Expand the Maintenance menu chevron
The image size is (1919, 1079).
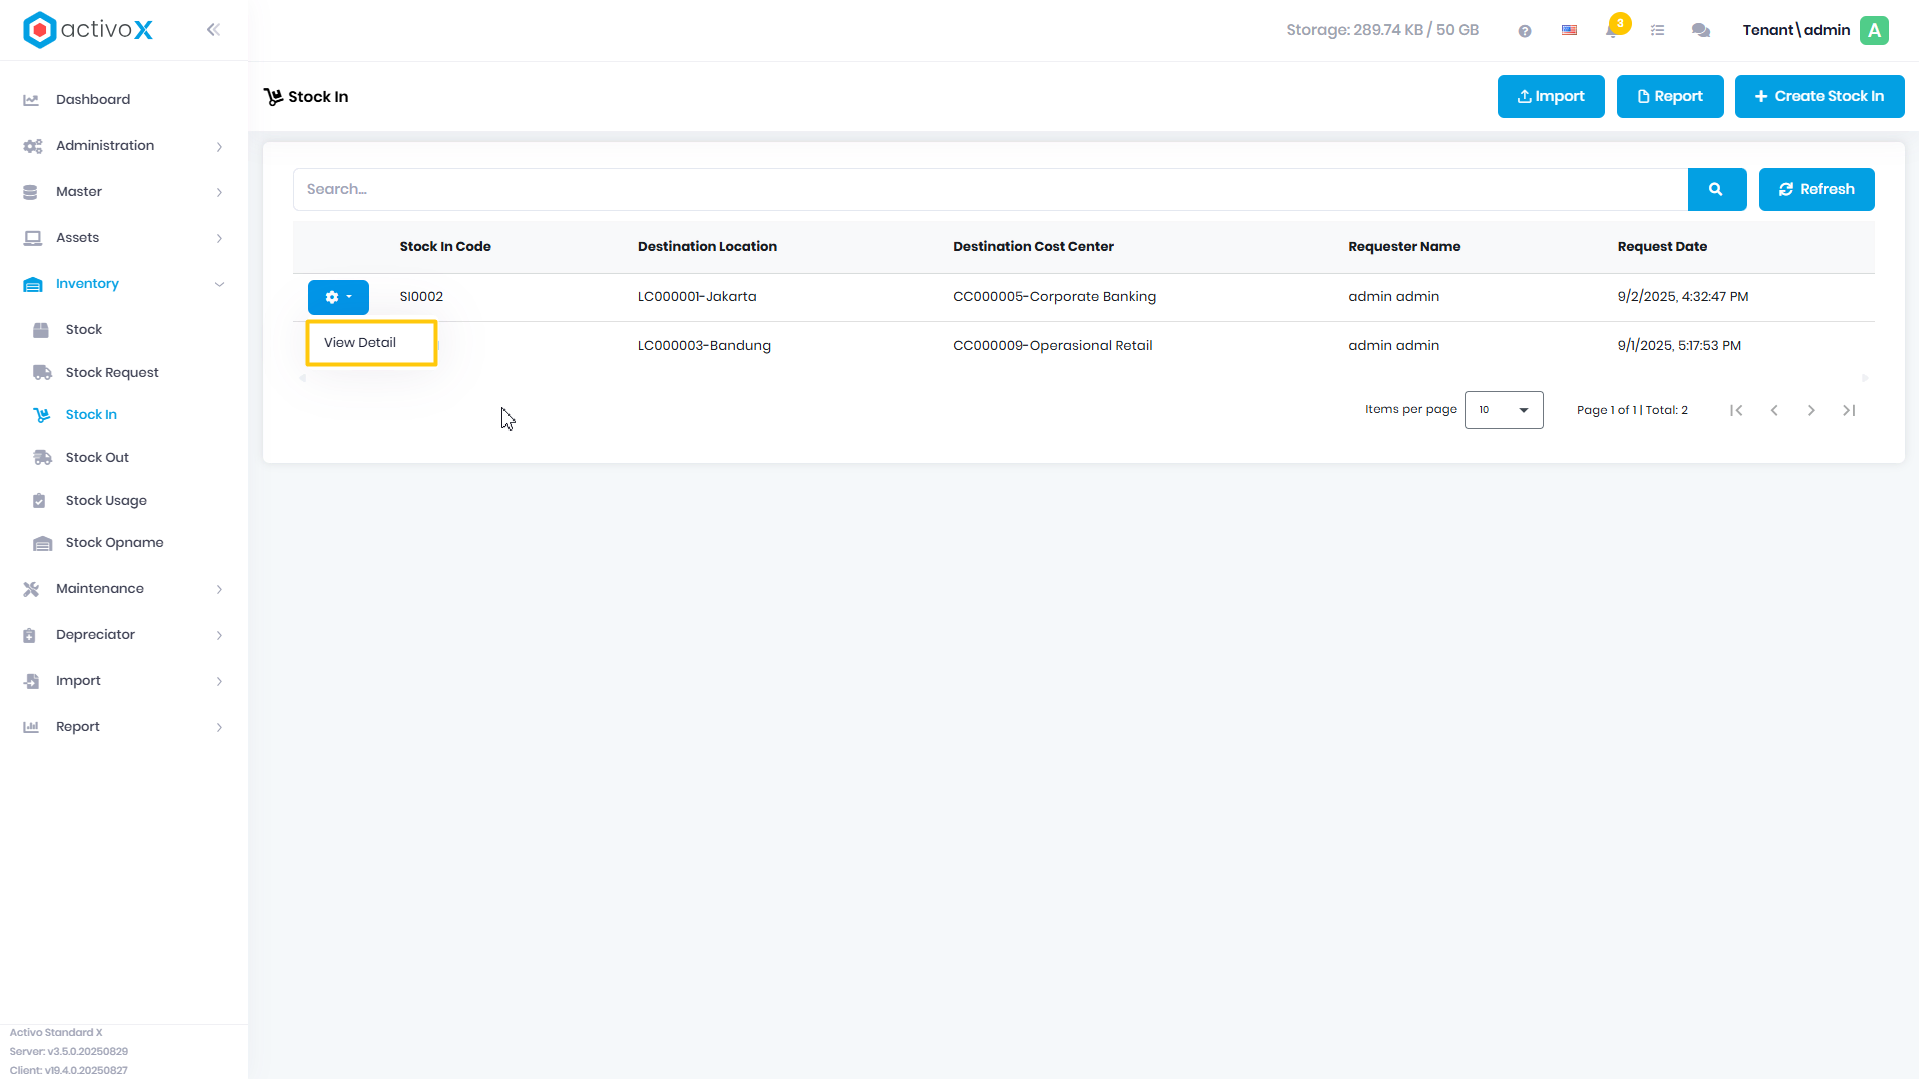[x=219, y=589]
